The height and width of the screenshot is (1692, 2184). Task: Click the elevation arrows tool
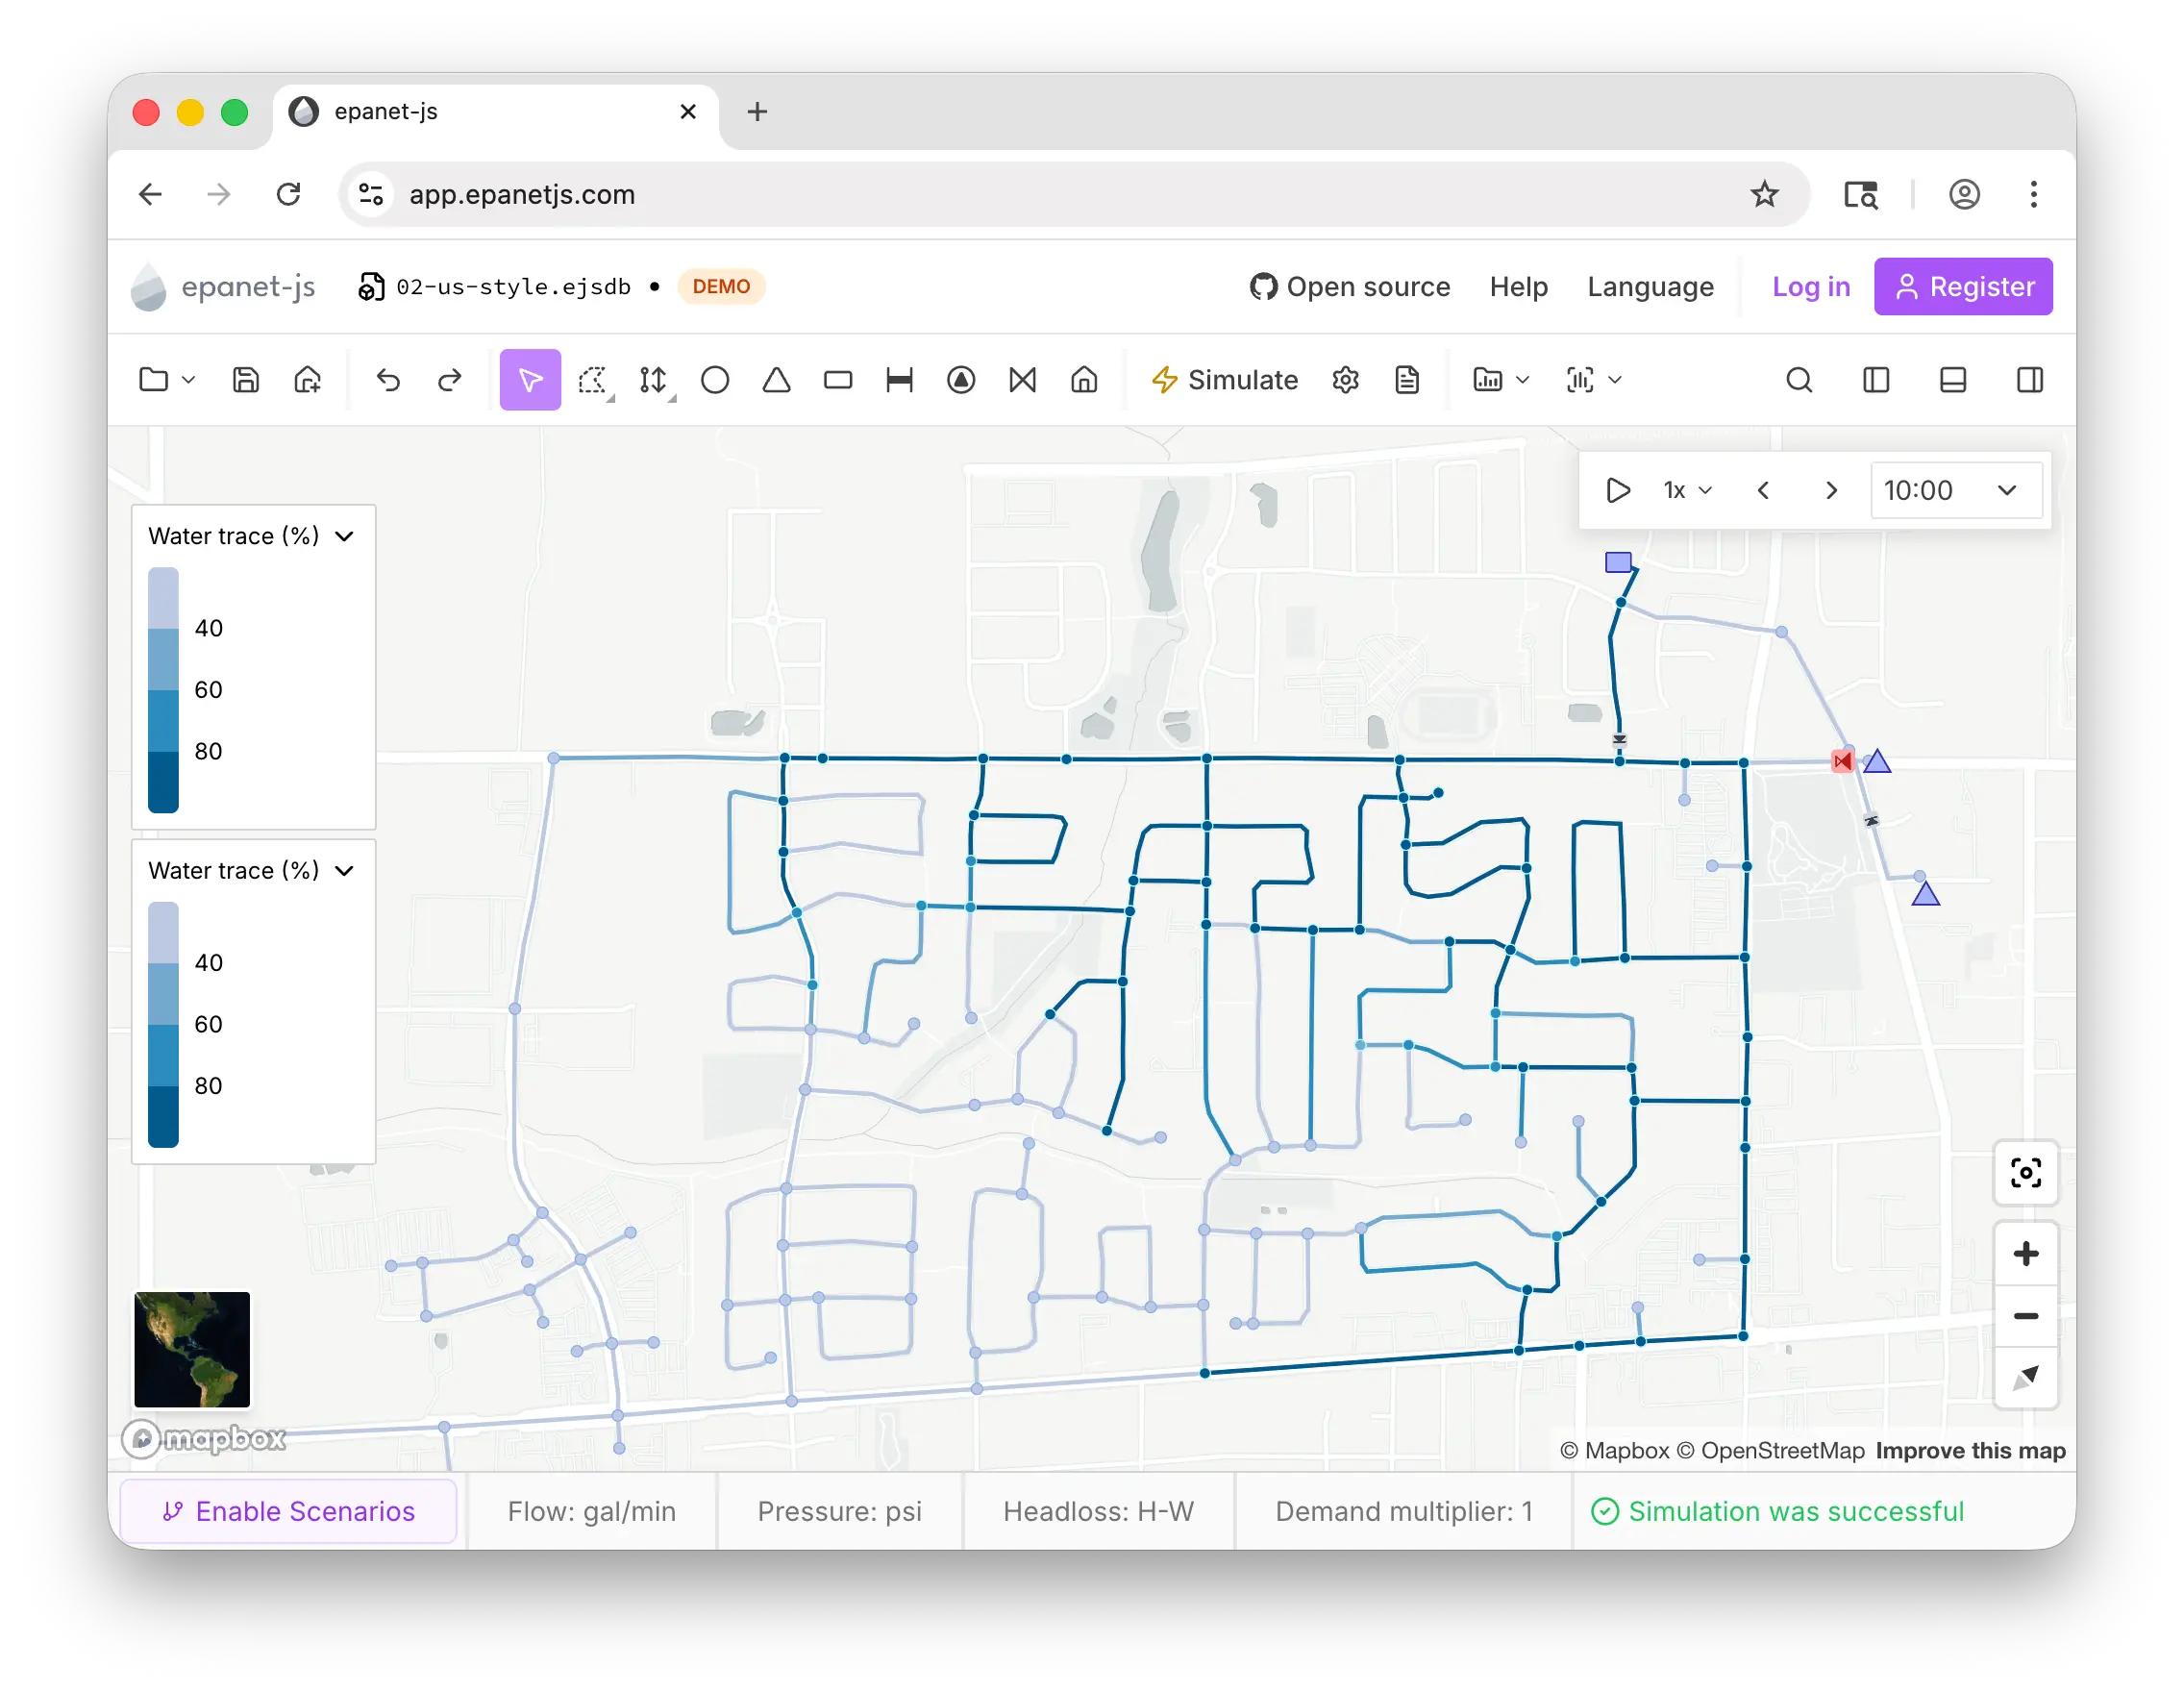pos(655,380)
